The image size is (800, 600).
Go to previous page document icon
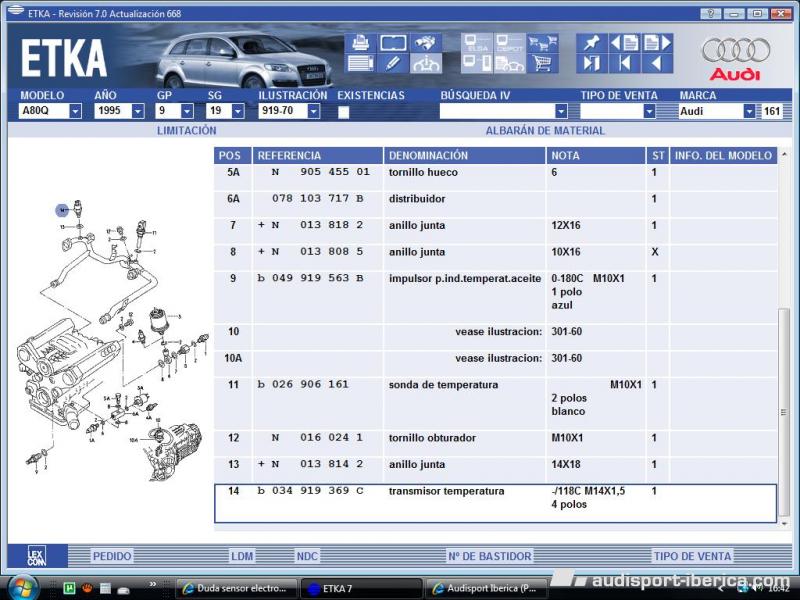(x=624, y=43)
